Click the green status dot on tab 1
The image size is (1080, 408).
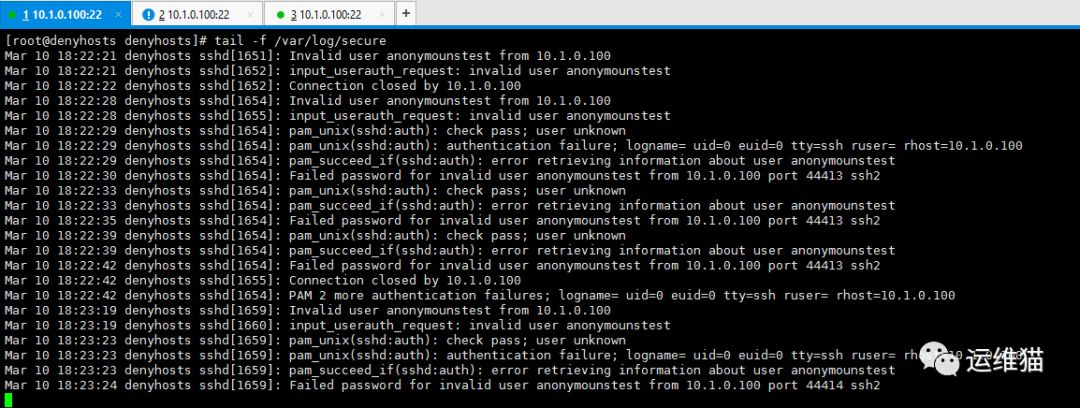pos(12,15)
